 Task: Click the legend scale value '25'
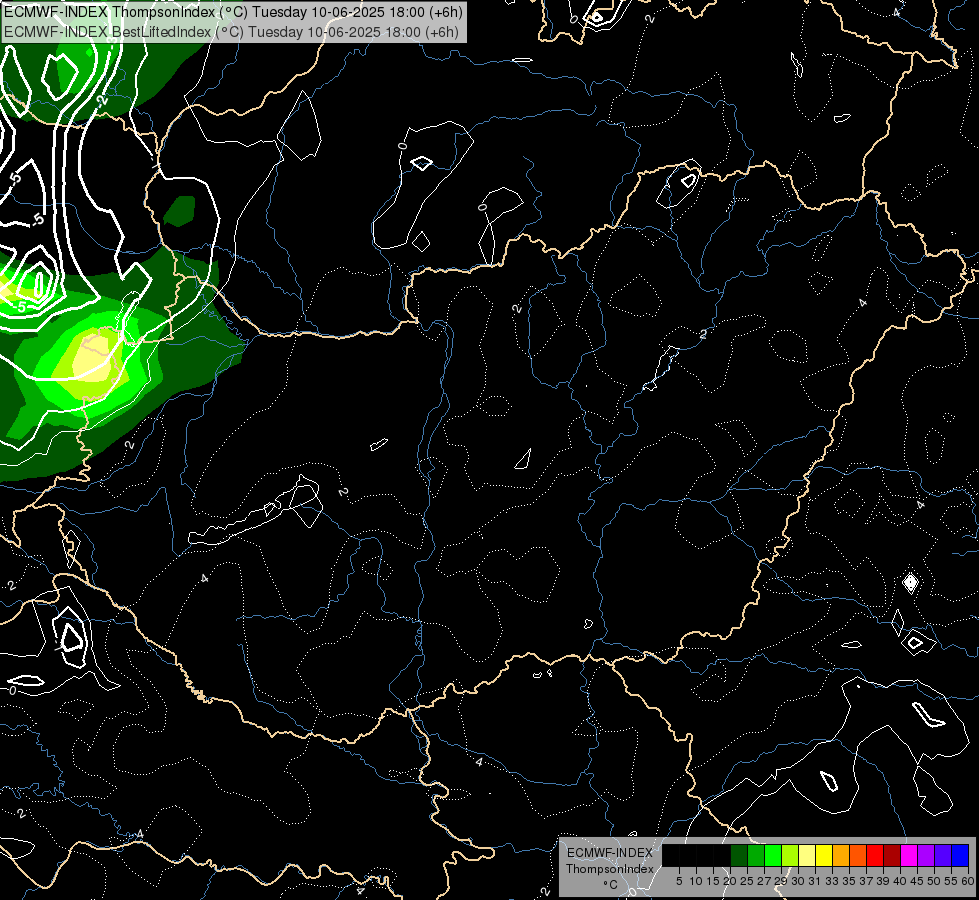(x=747, y=881)
